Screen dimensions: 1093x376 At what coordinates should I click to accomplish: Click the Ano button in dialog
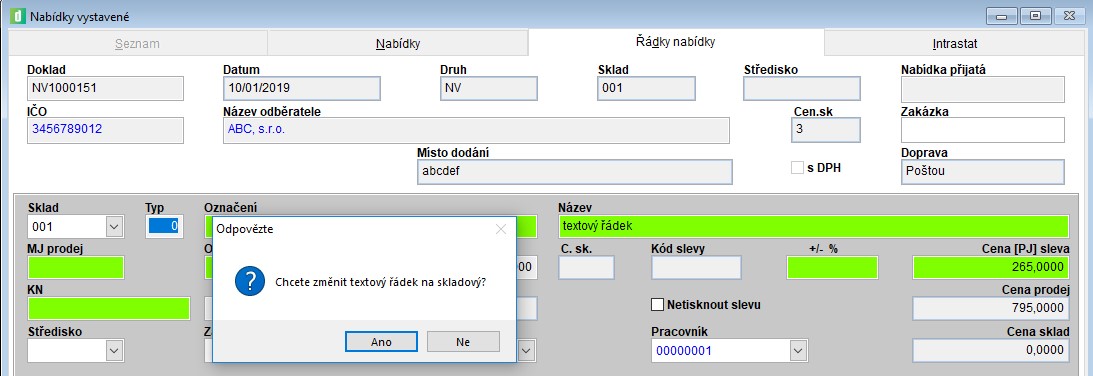point(381,342)
